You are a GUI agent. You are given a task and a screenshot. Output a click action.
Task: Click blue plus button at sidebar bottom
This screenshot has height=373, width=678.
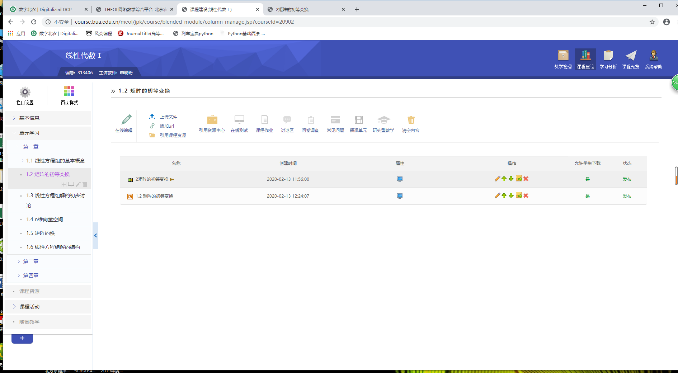(22, 338)
